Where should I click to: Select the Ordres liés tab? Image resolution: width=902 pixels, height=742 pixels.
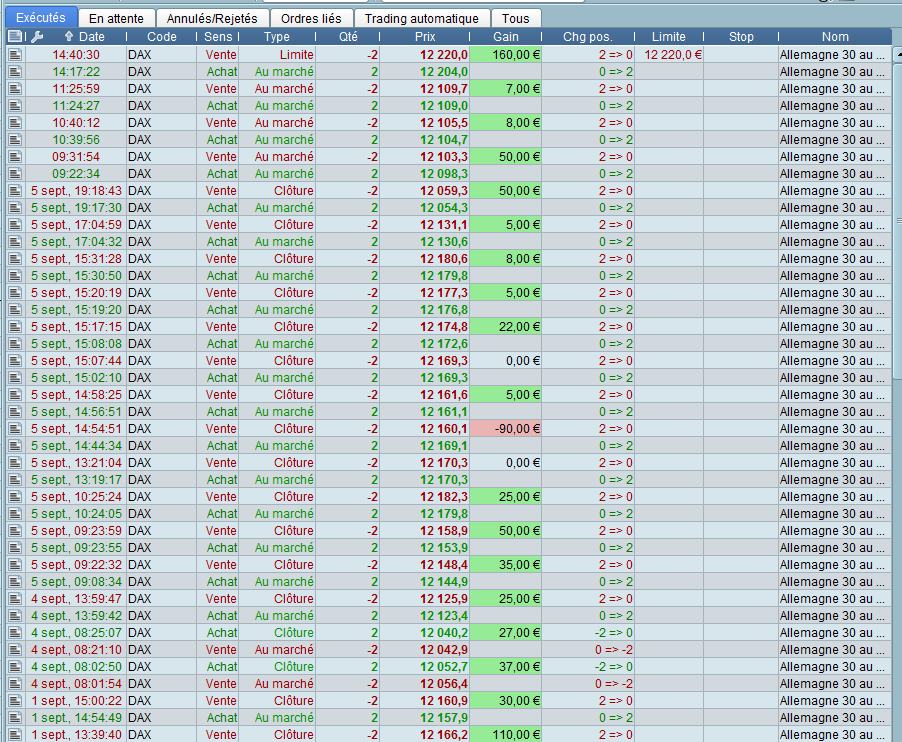pos(311,18)
